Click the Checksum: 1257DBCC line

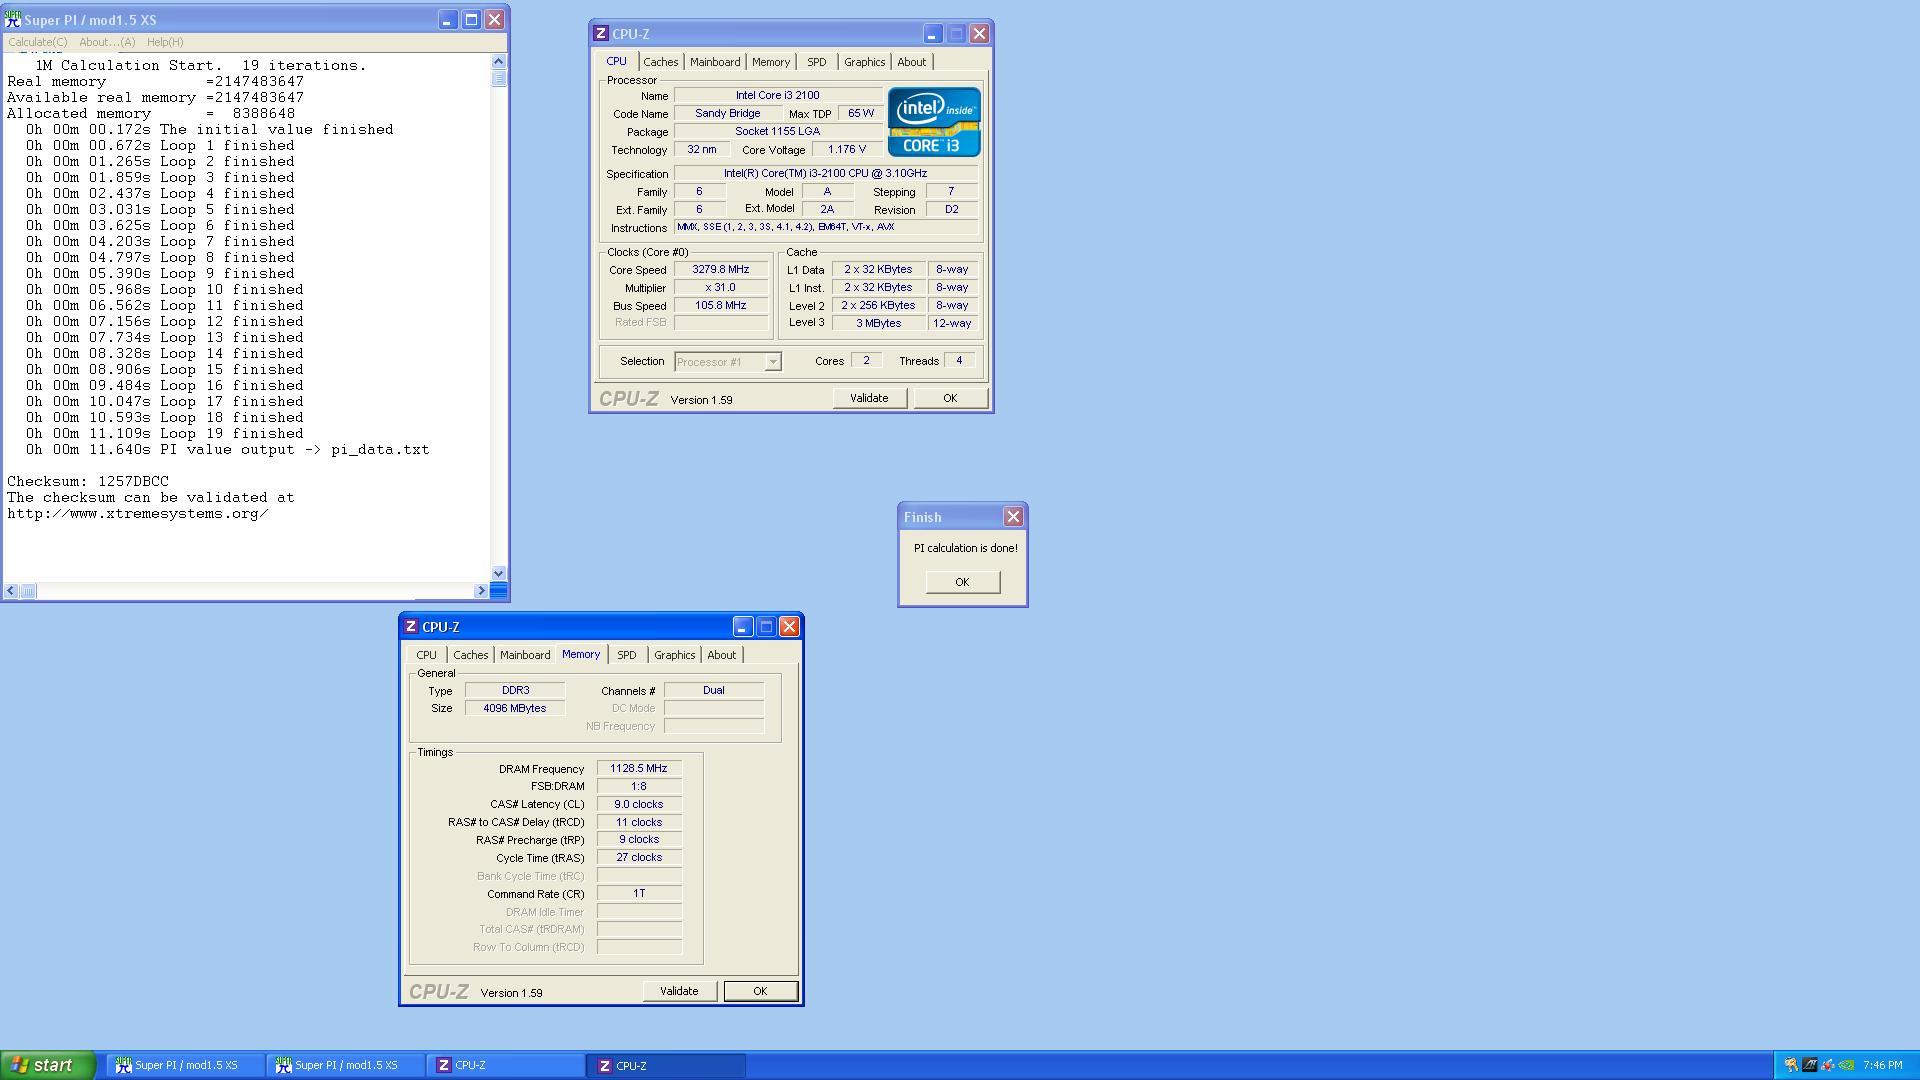(88, 482)
